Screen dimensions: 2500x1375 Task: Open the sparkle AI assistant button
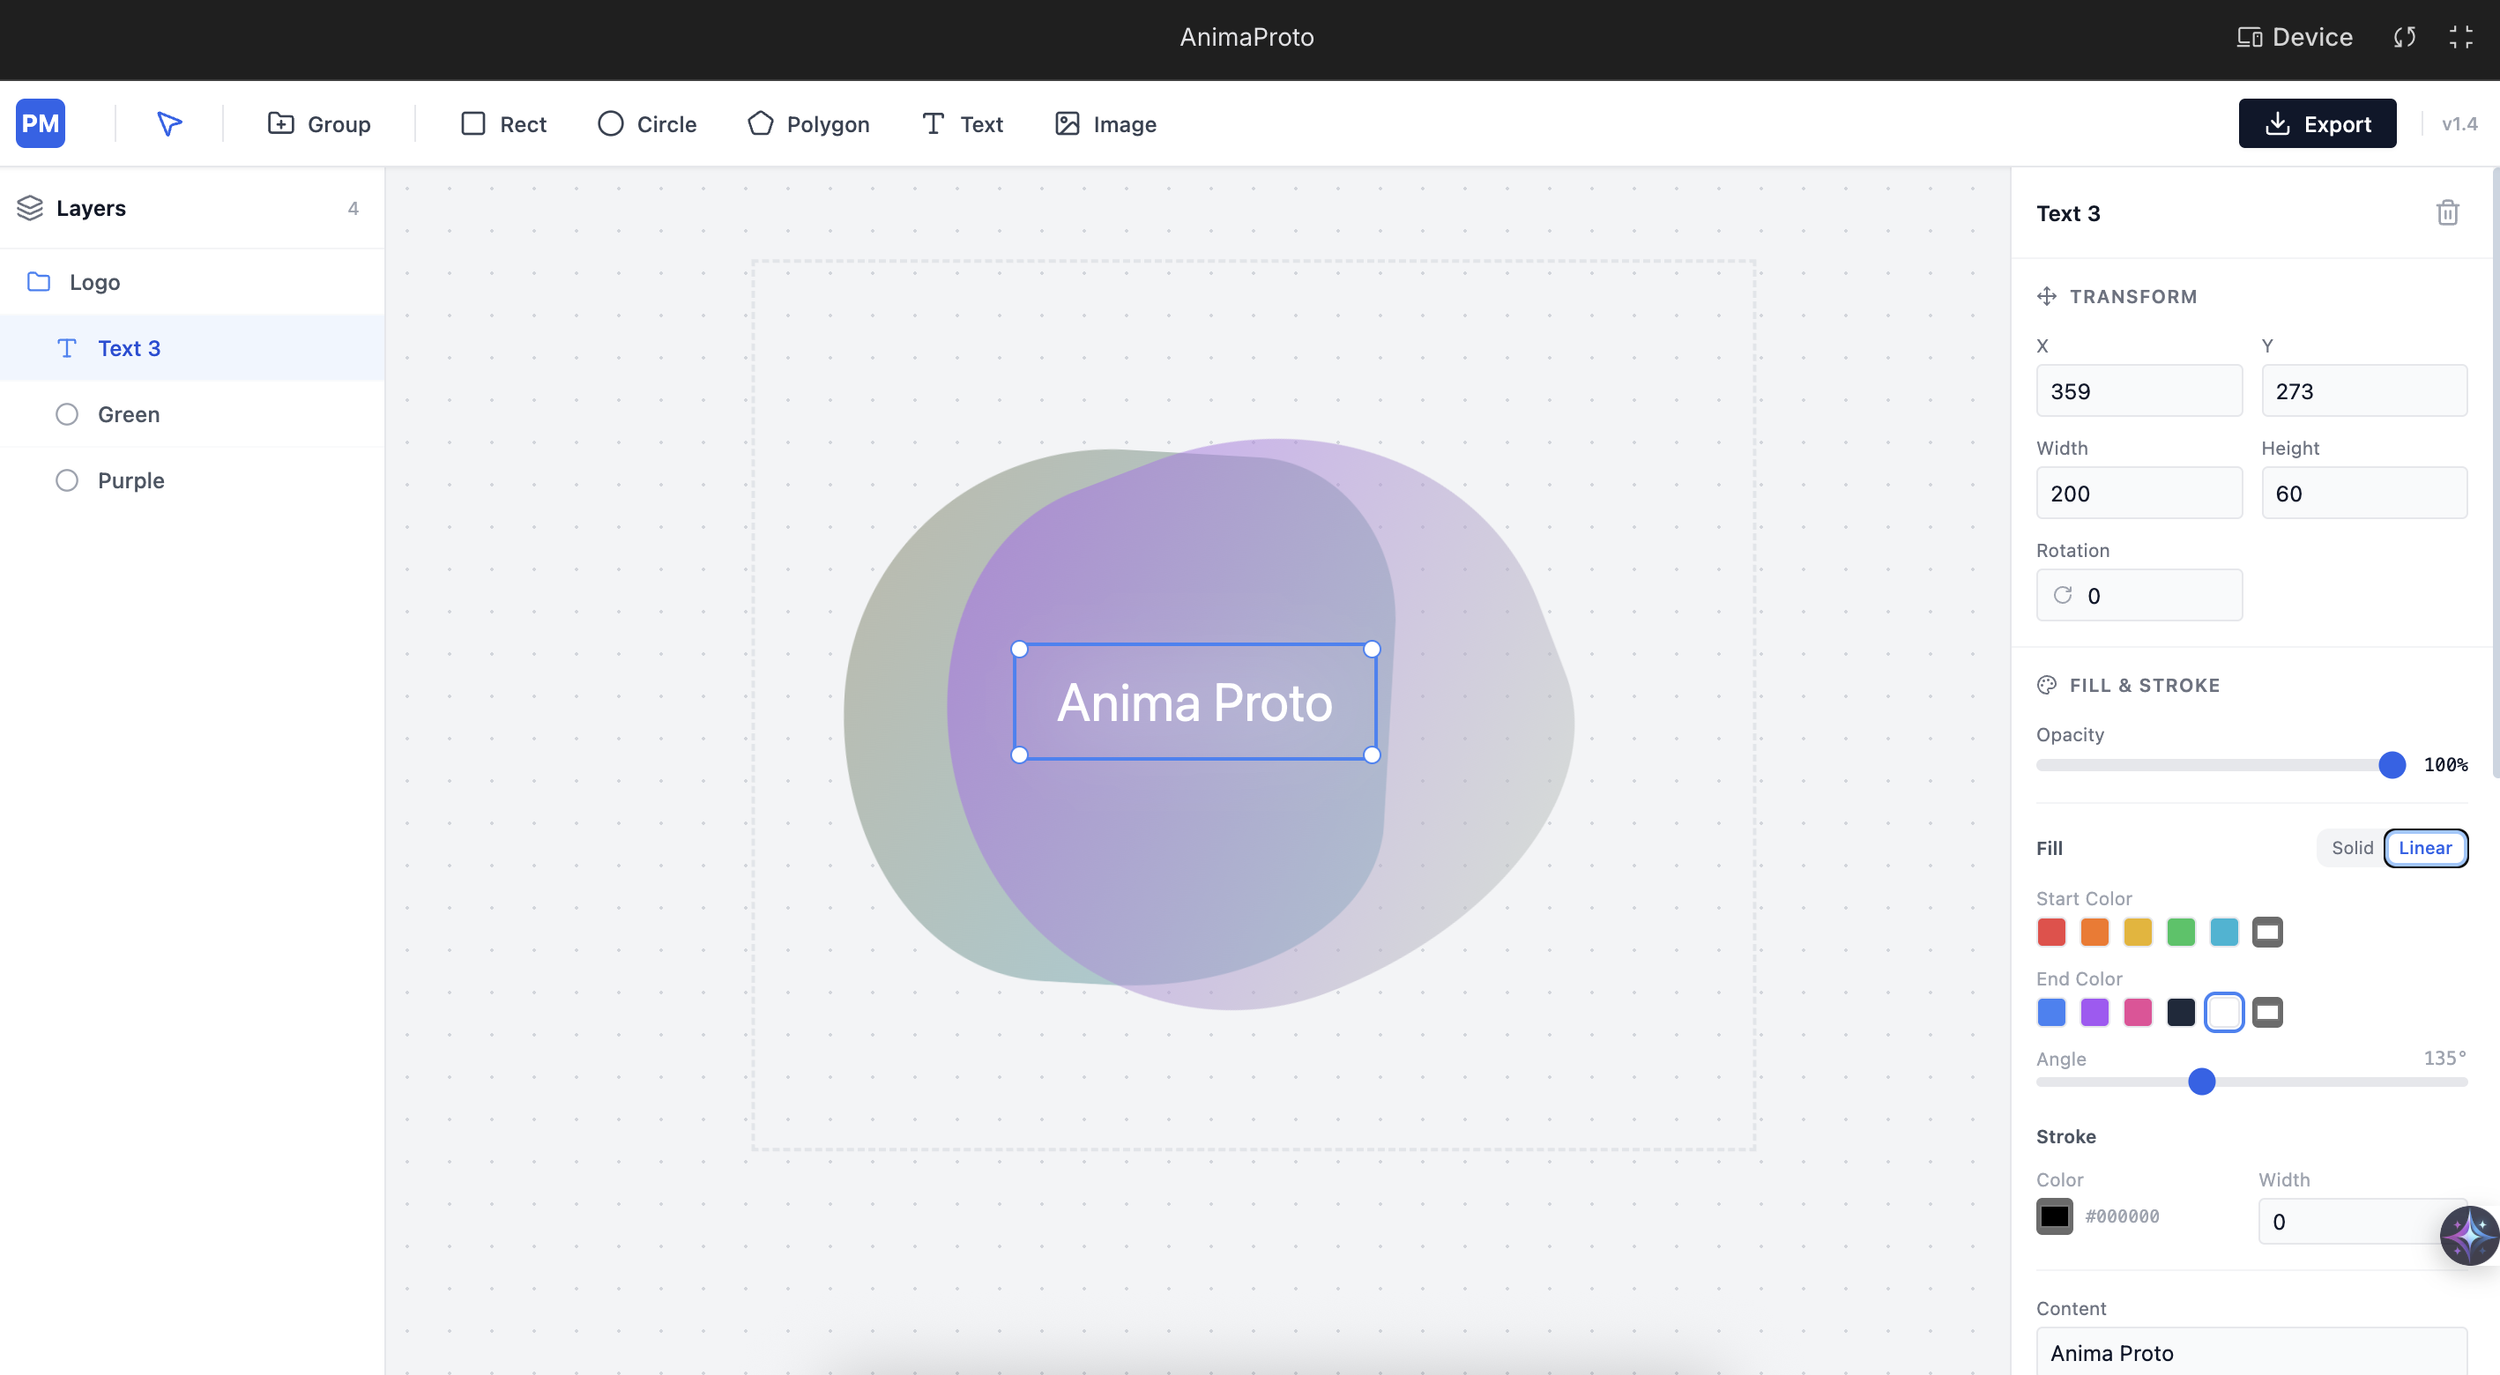coord(2468,1235)
